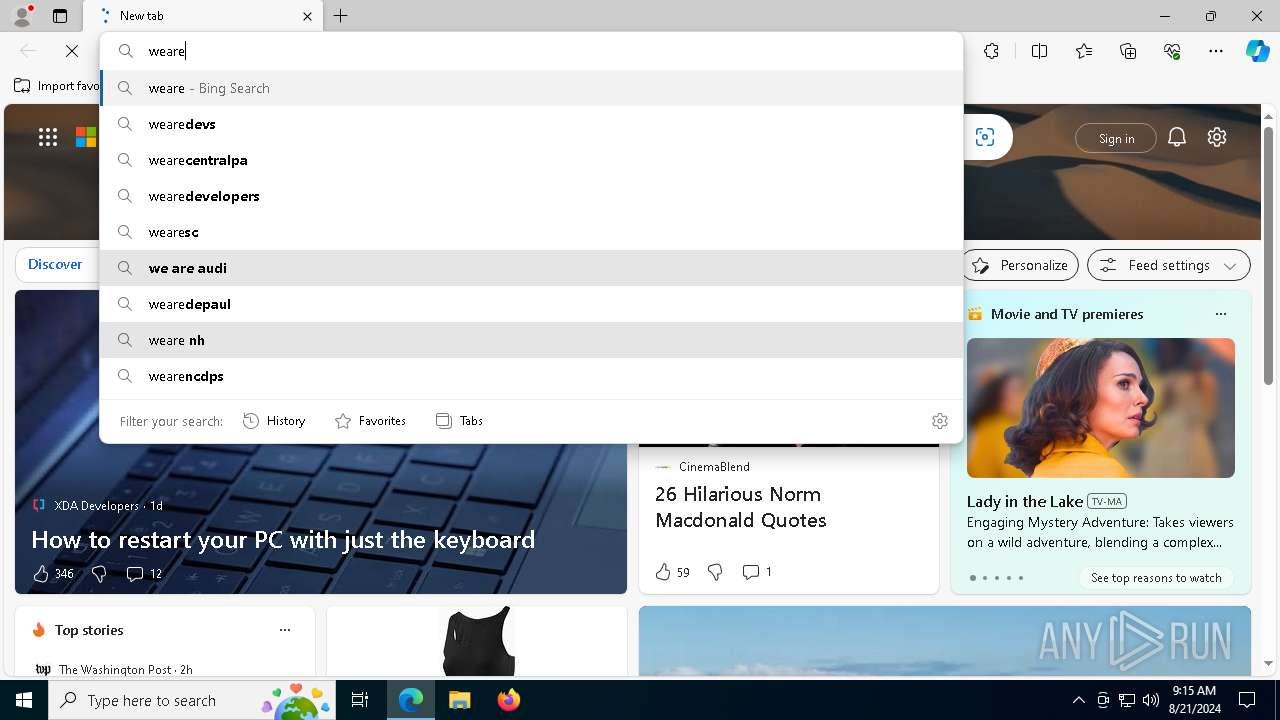Click the page vertical scrollbar
The height and width of the screenshot is (720, 1280).
pos(1269,256)
